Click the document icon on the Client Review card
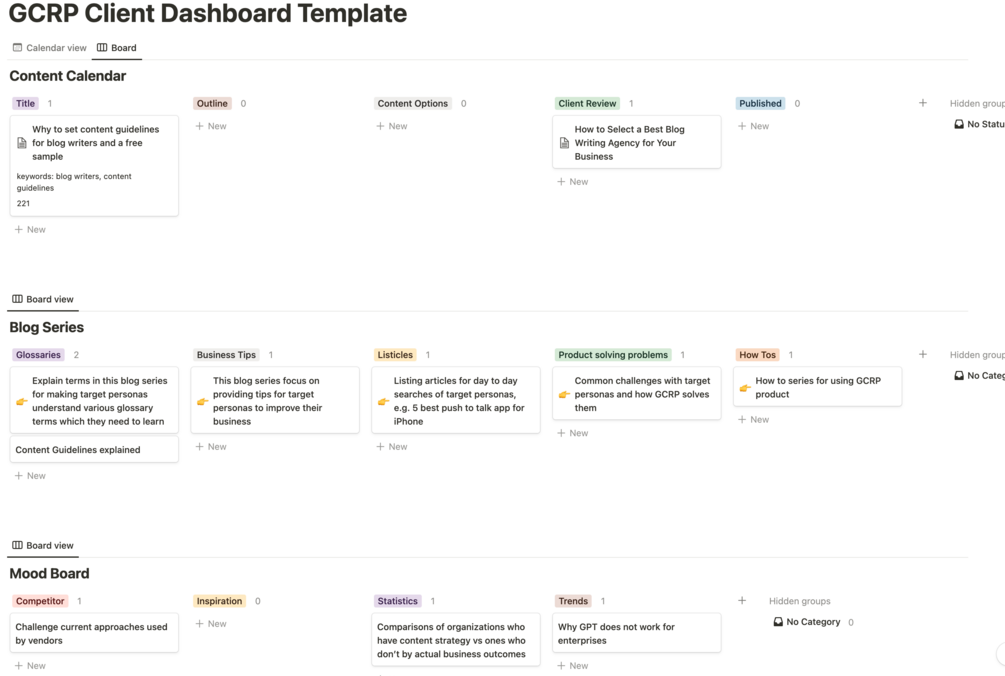Screen dimensions: 1005x676 [564, 143]
